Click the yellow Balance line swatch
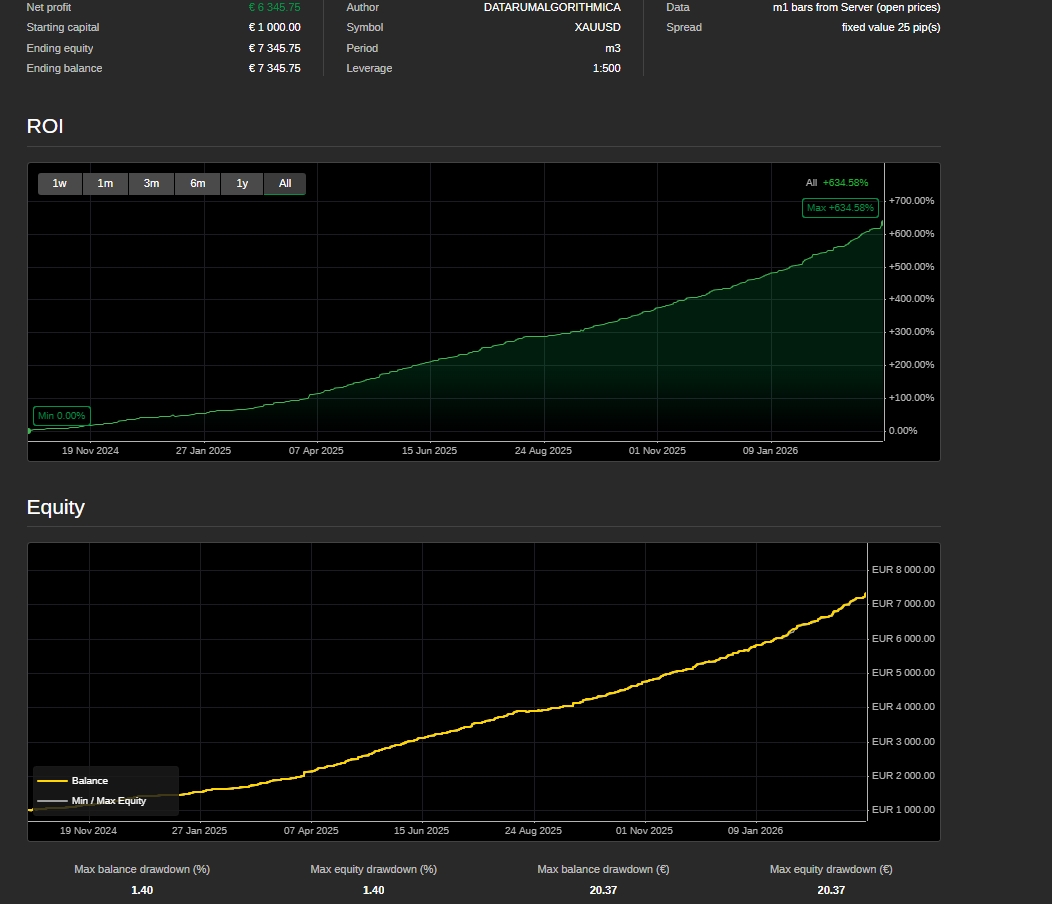 coord(52,781)
